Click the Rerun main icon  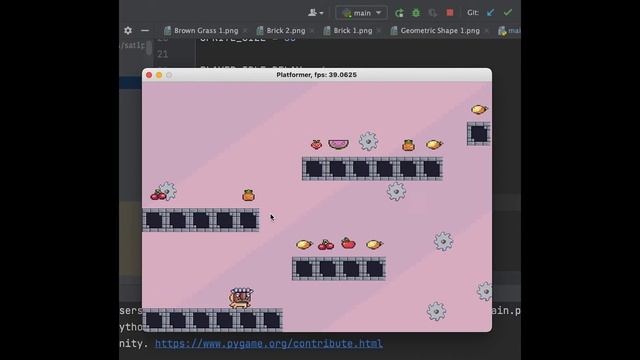[x=399, y=13]
